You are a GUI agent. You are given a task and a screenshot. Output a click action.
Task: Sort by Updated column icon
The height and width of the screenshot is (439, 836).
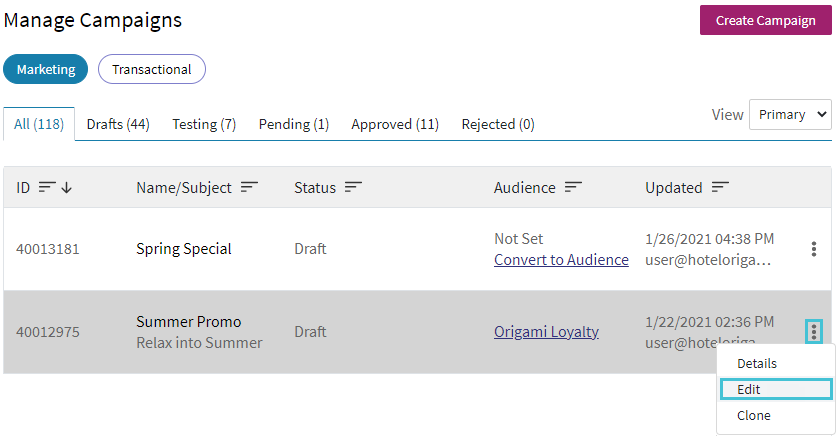(x=720, y=187)
